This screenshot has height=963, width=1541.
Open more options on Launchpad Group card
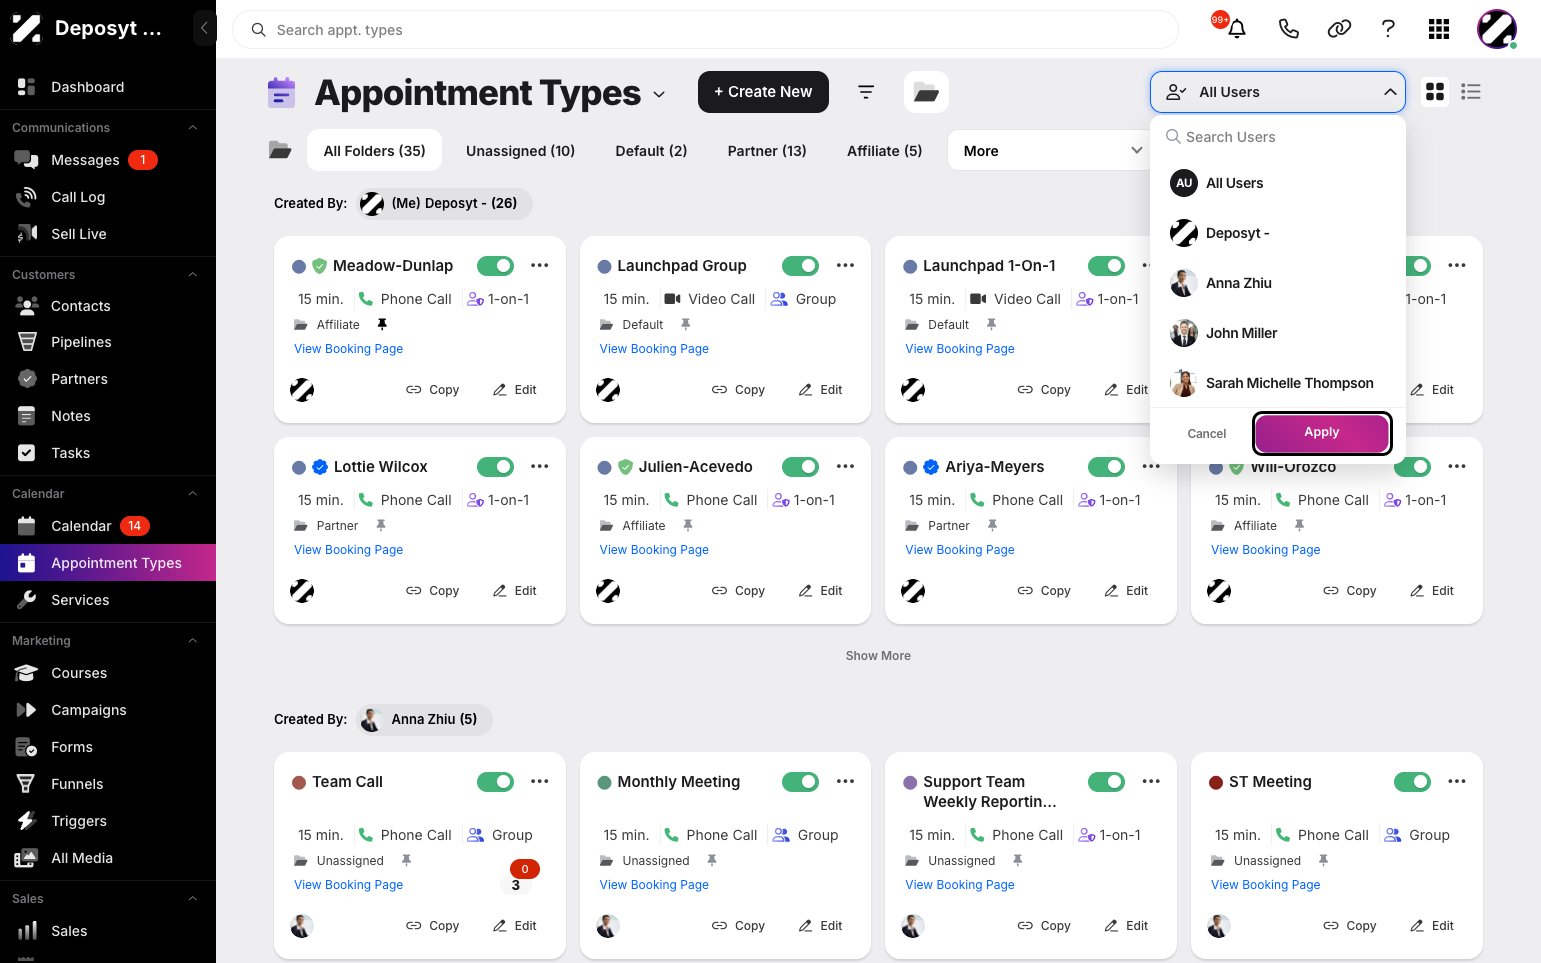[x=845, y=265]
